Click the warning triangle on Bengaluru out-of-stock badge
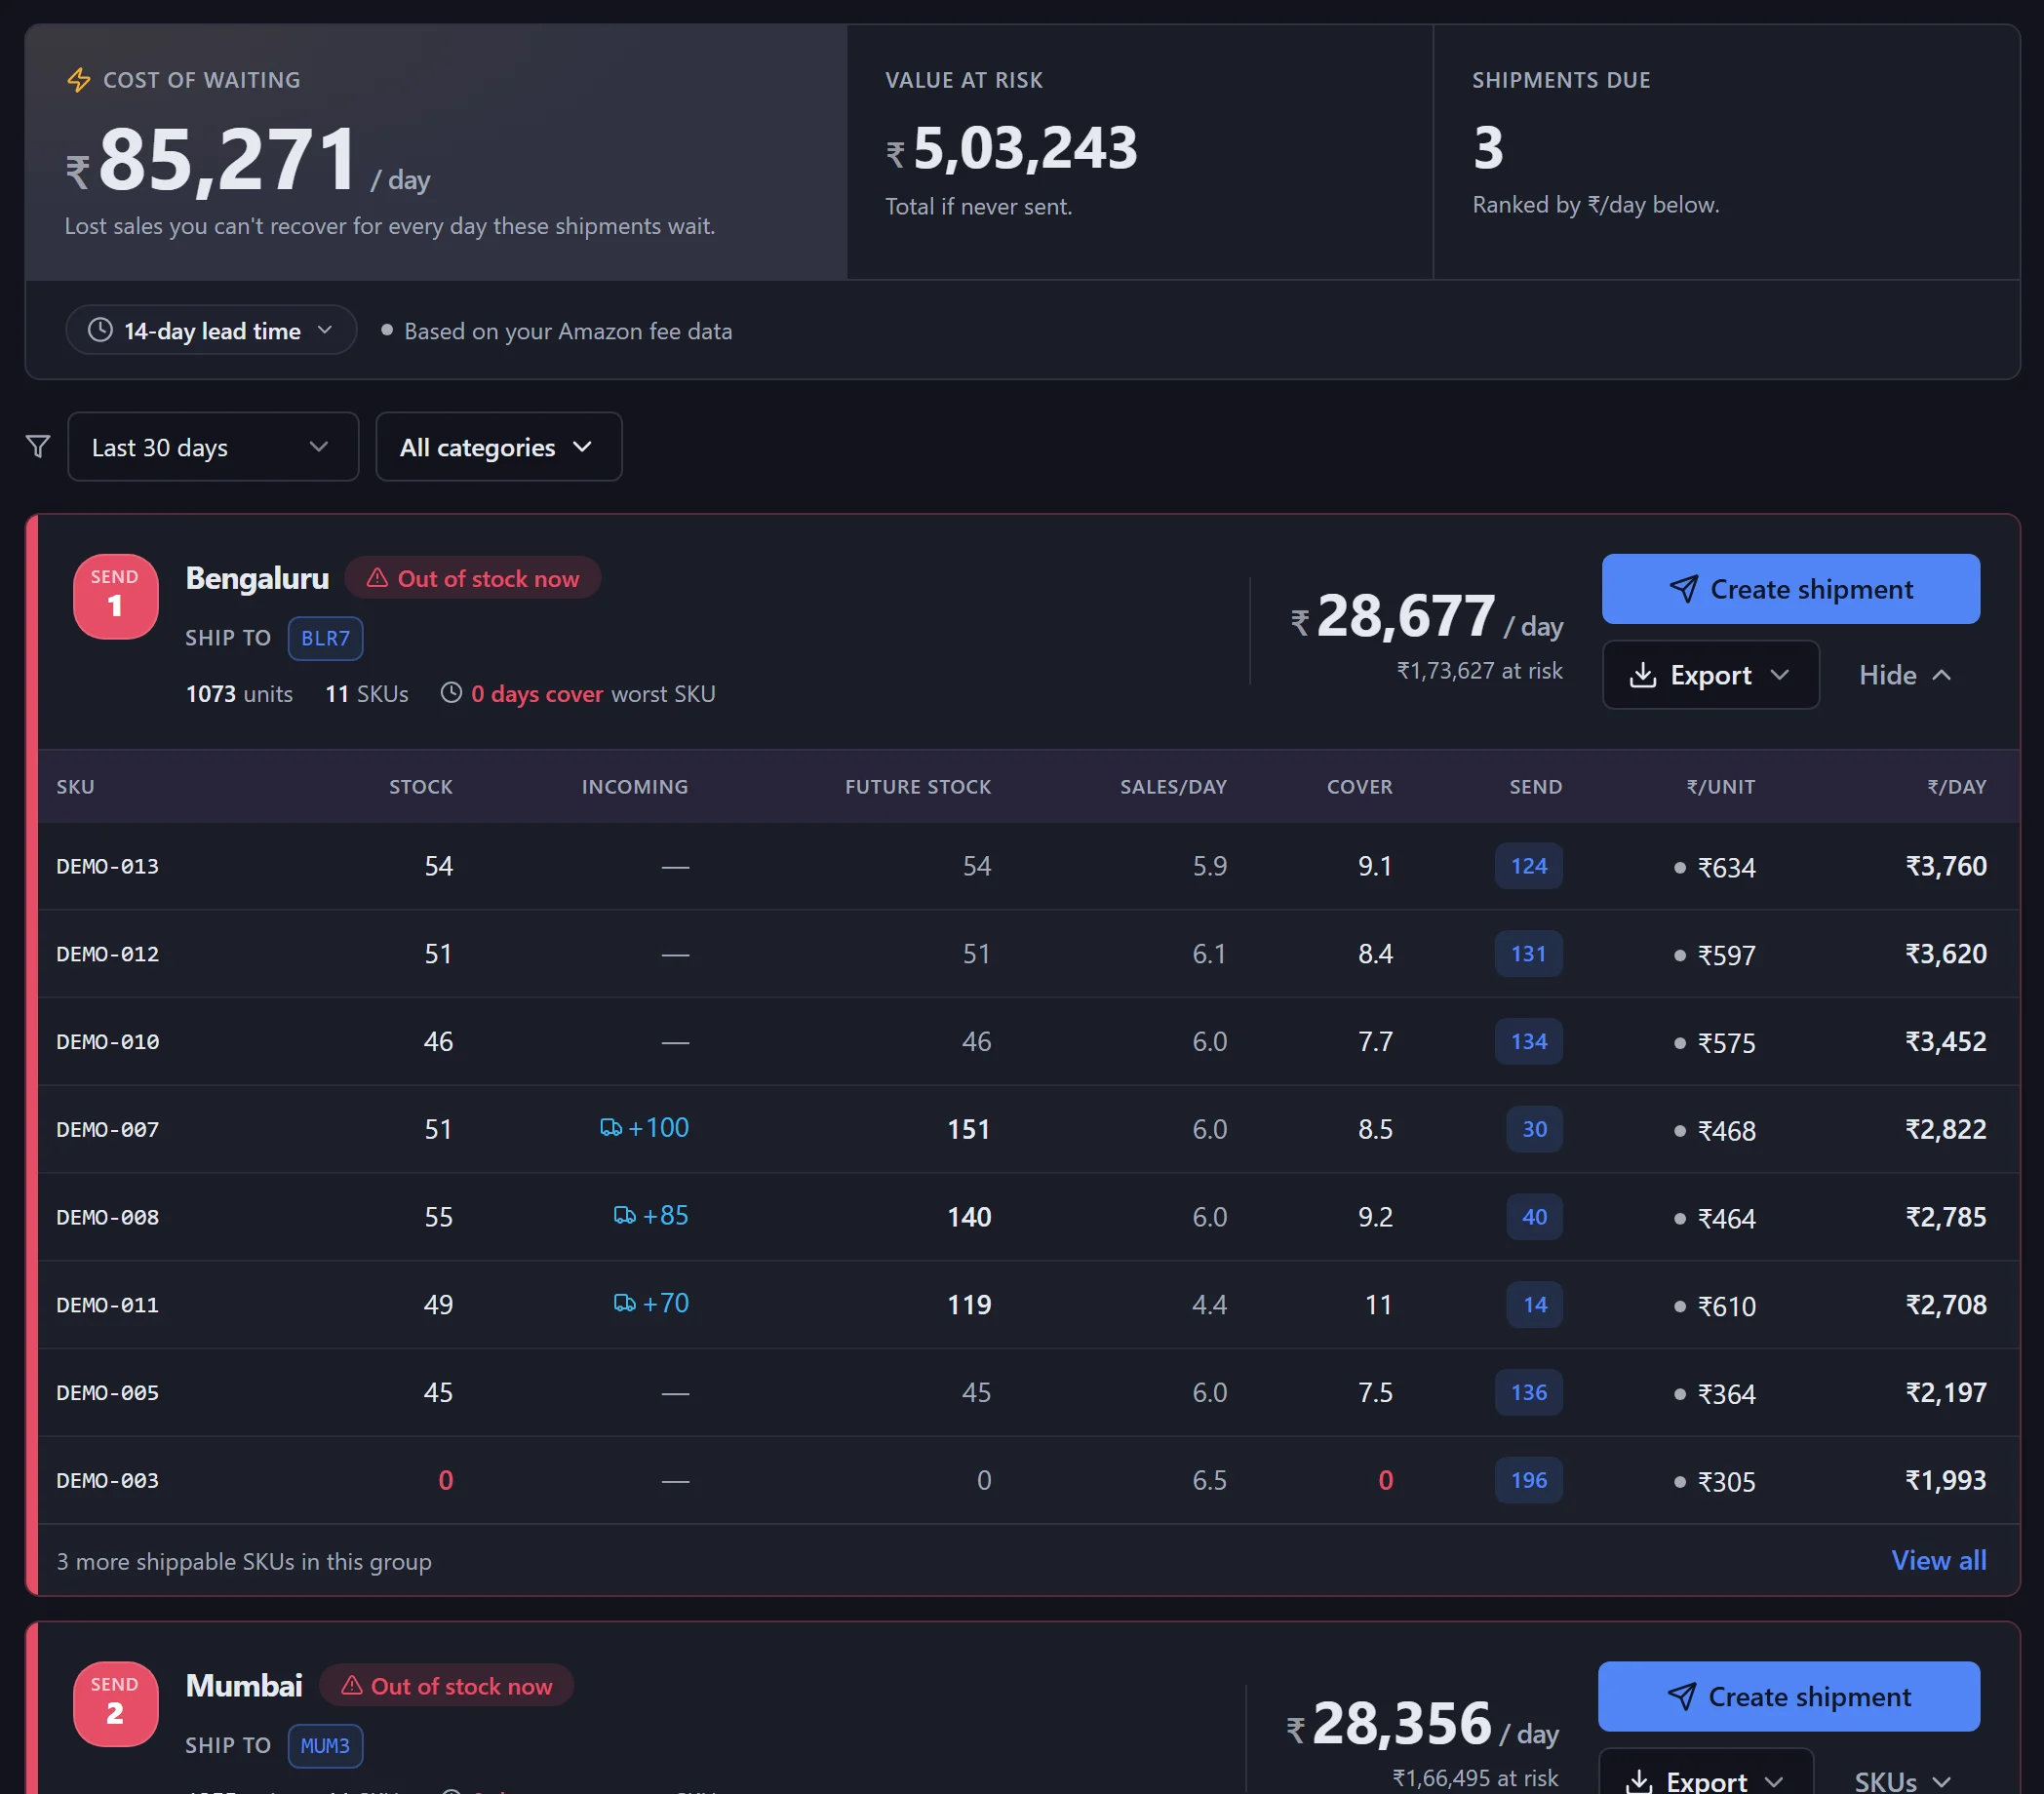 [x=377, y=578]
